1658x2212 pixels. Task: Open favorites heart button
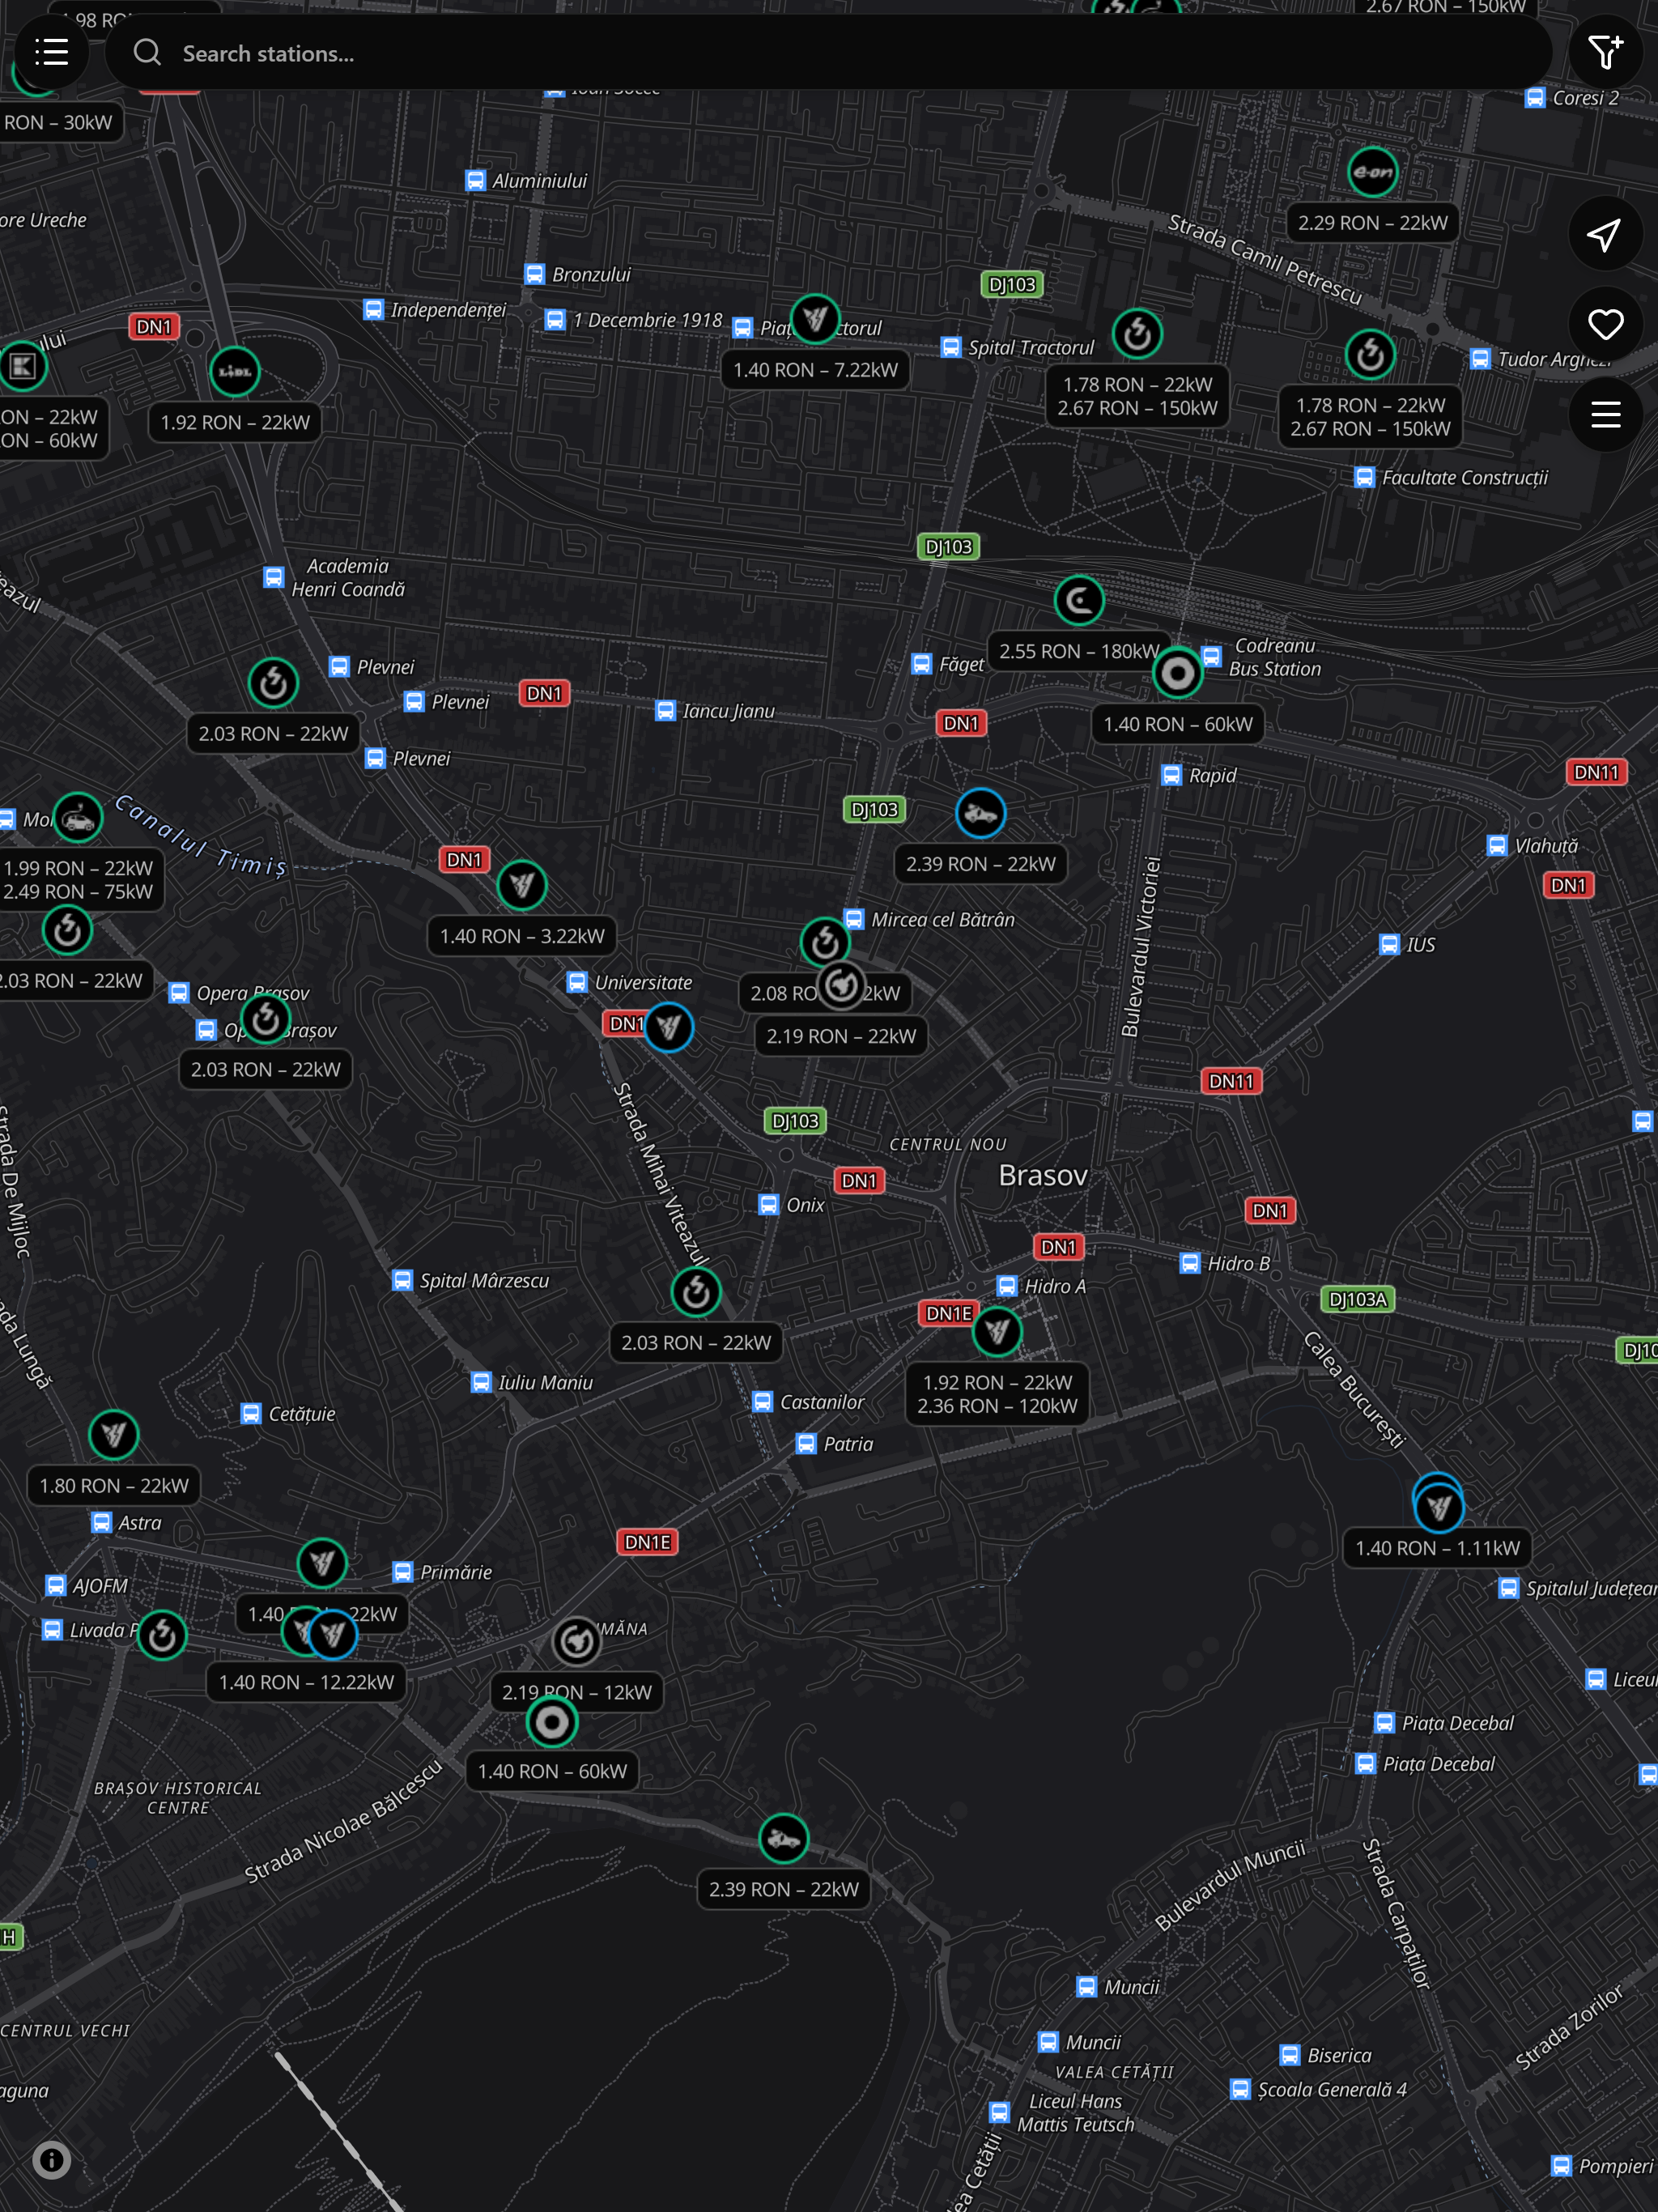click(x=1605, y=324)
